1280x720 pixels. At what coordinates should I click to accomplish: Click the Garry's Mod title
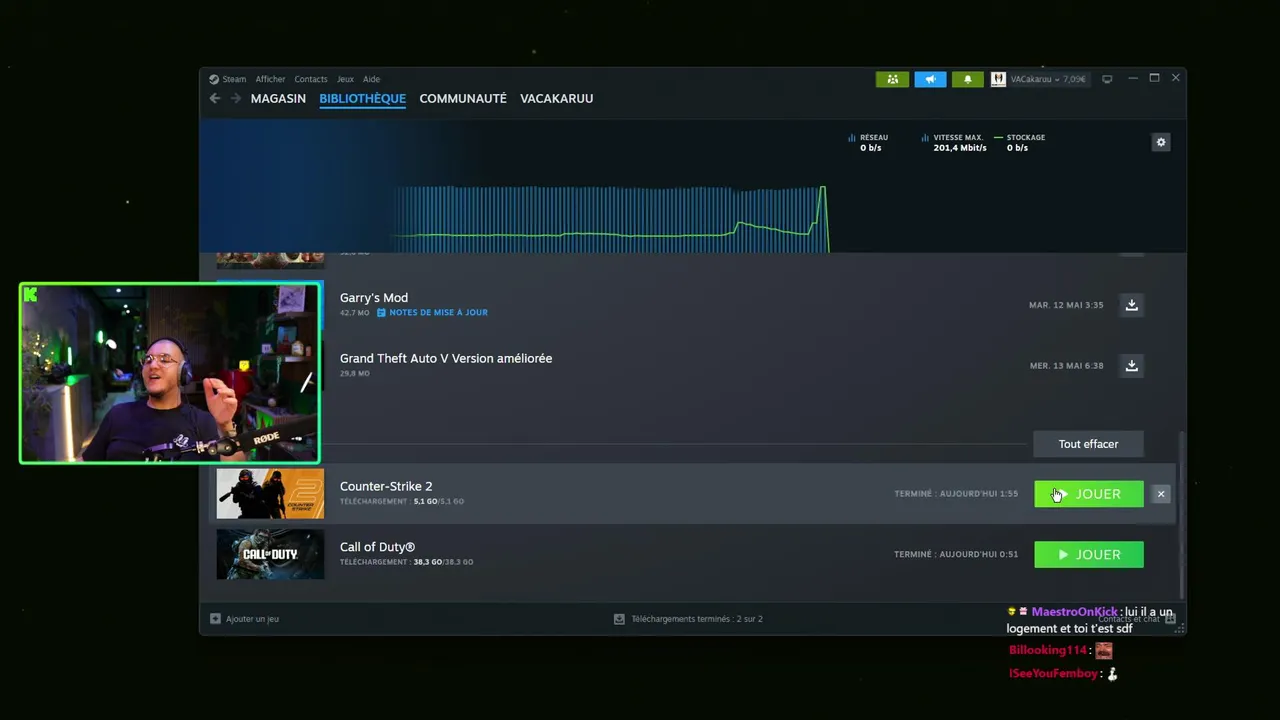click(374, 298)
